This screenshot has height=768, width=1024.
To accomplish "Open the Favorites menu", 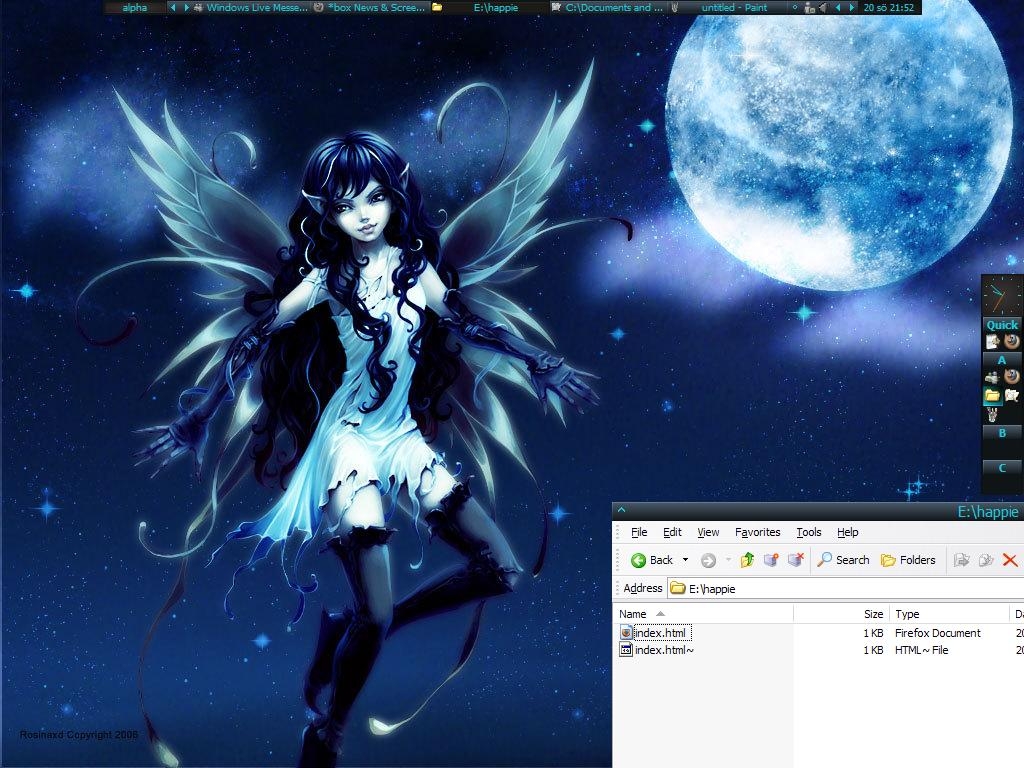I will tap(758, 532).
